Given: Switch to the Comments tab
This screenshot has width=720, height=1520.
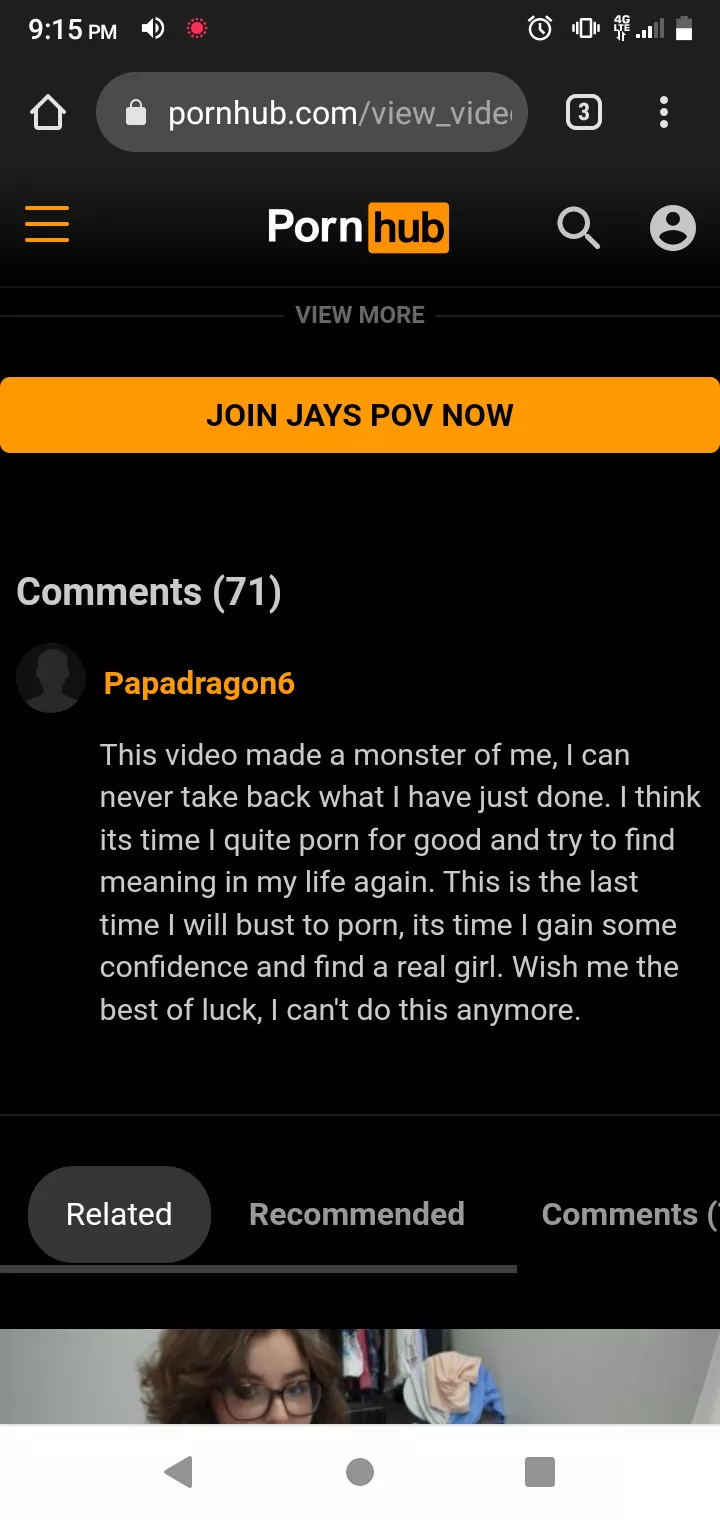Looking at the screenshot, I should pyautogui.click(x=630, y=1214).
